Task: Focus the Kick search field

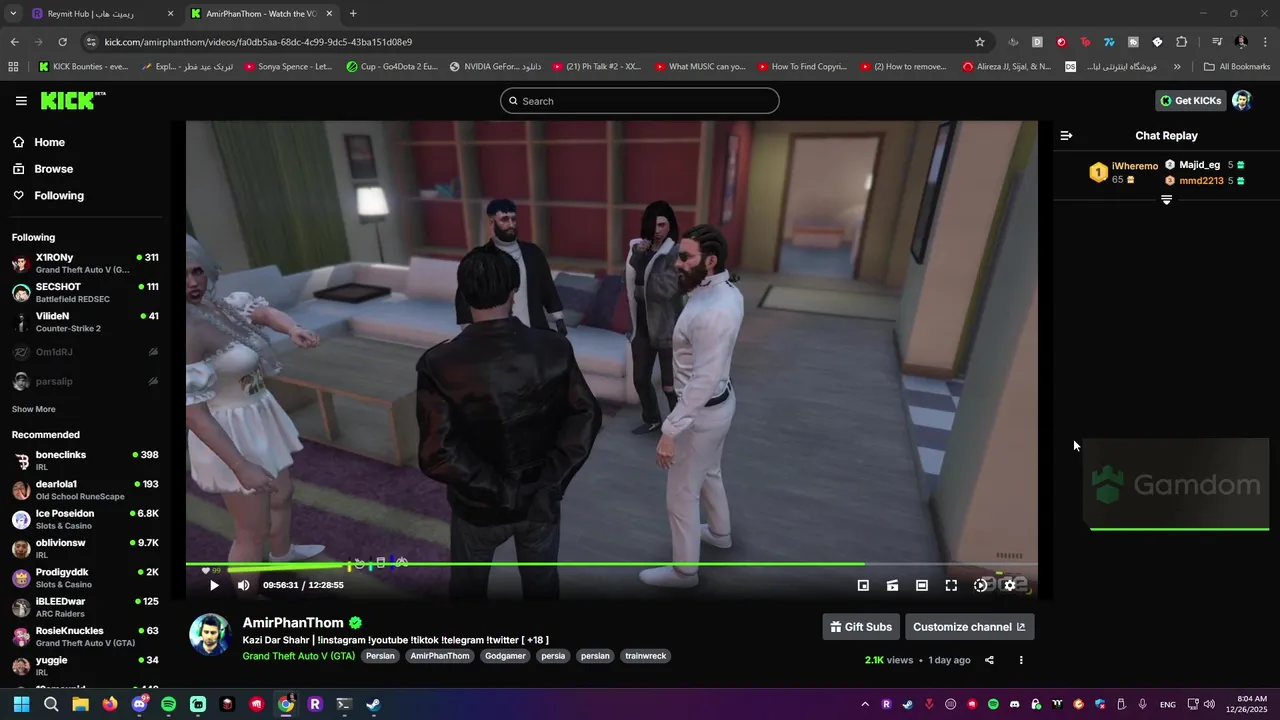Action: pos(640,101)
